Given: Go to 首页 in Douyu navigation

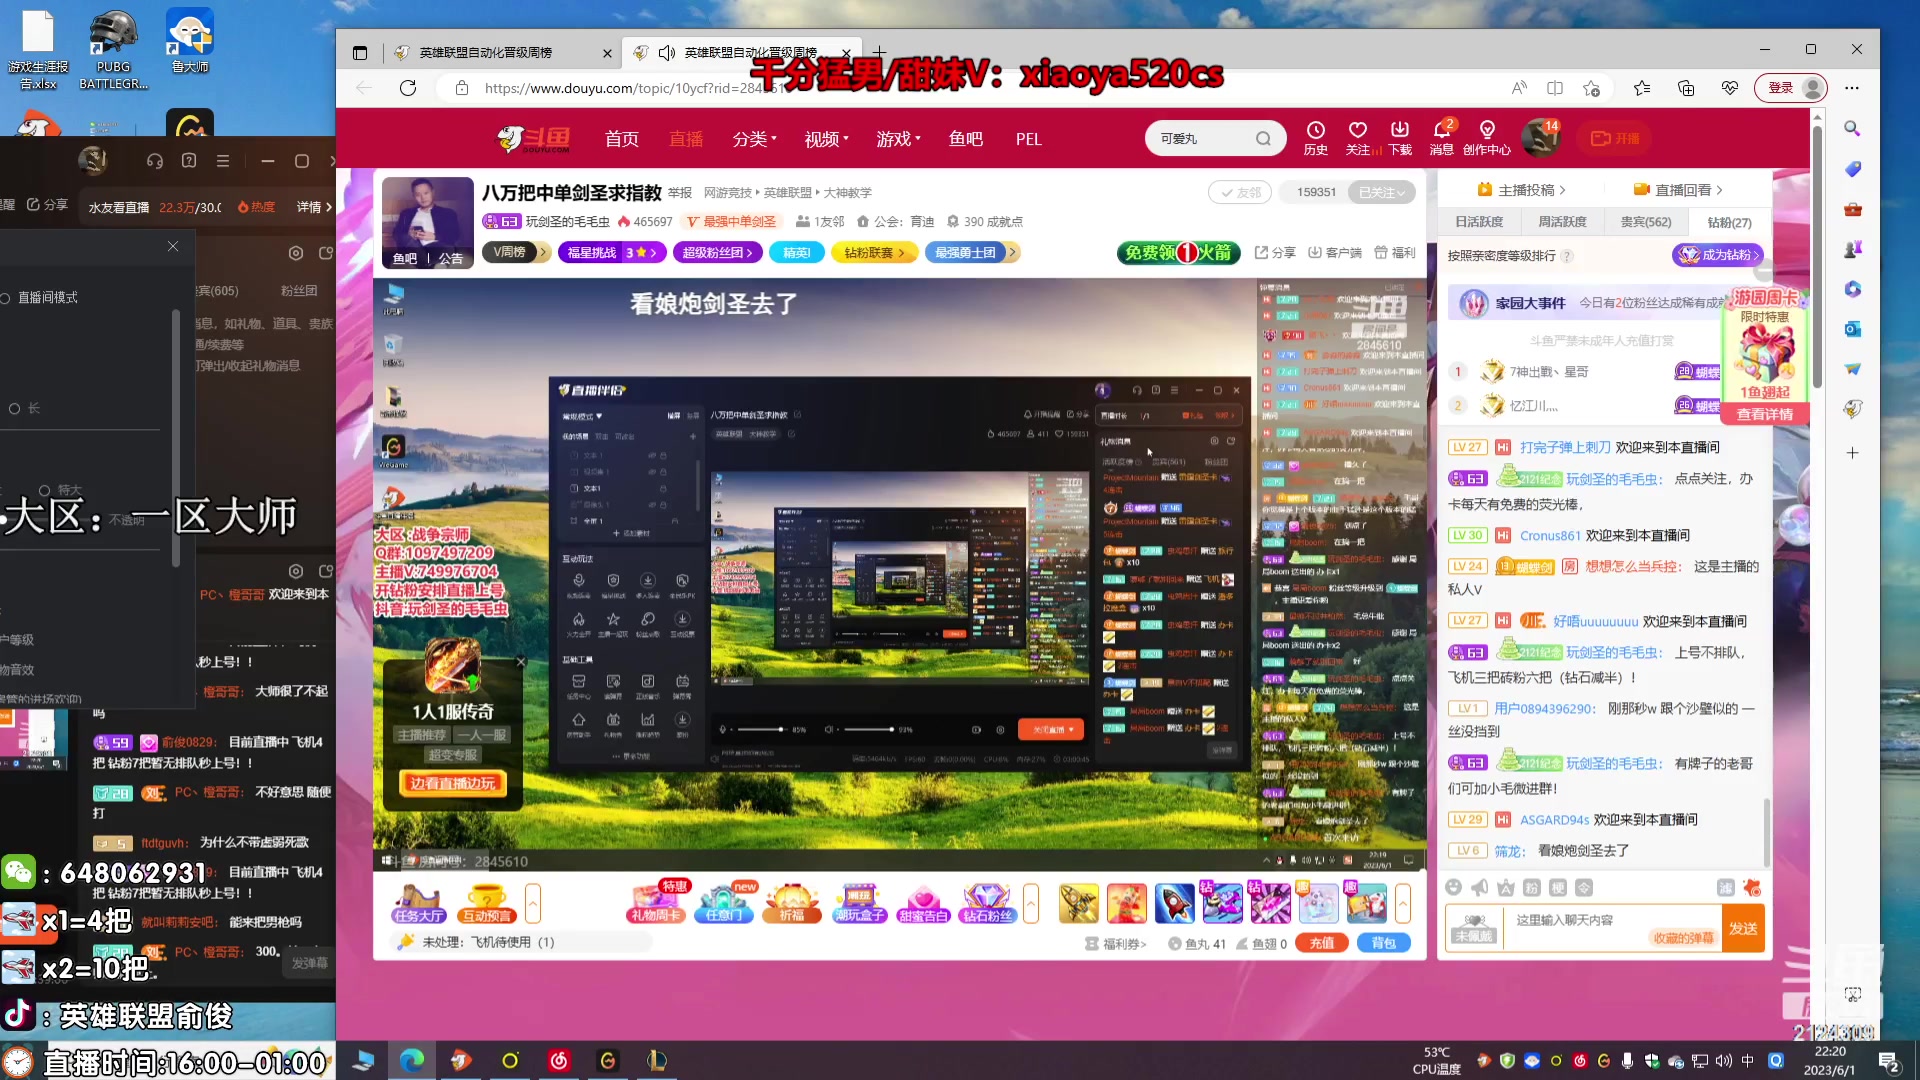Looking at the screenshot, I should (x=621, y=139).
